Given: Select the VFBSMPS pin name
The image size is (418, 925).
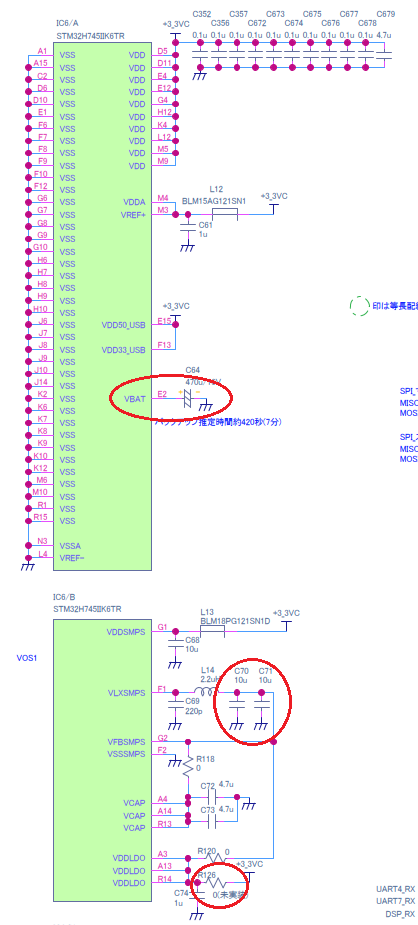Looking at the screenshot, I should (126, 743).
